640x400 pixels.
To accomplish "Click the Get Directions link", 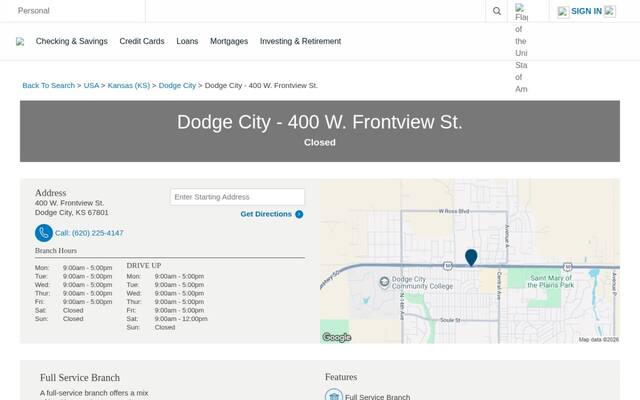I will 266,214.
